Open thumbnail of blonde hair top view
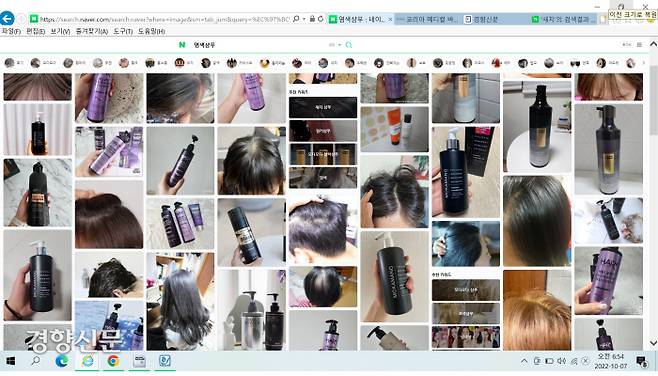 pyautogui.click(x=537, y=310)
